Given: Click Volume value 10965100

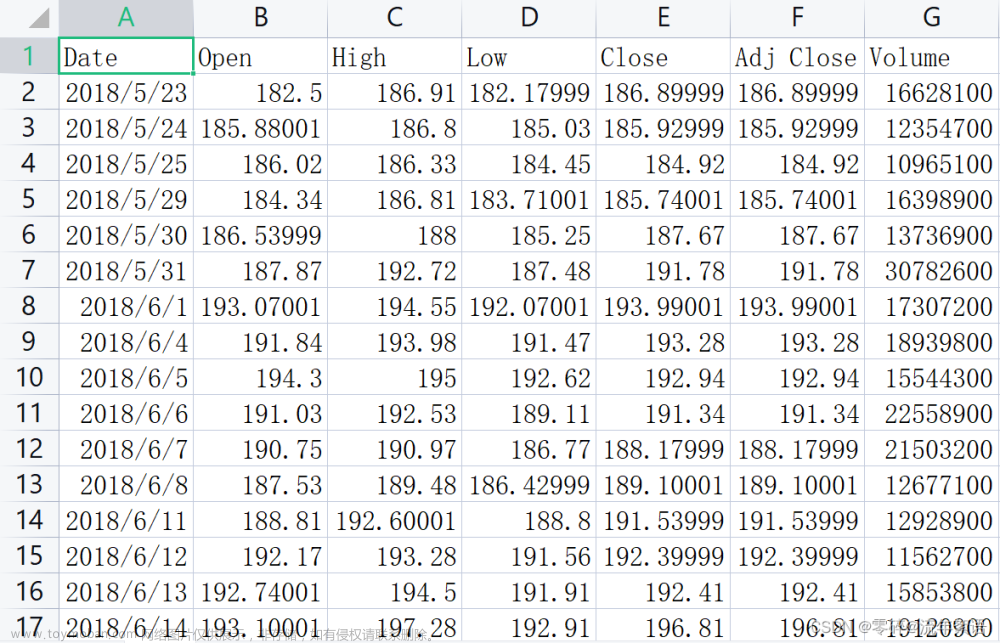Looking at the screenshot, I should (x=932, y=163).
